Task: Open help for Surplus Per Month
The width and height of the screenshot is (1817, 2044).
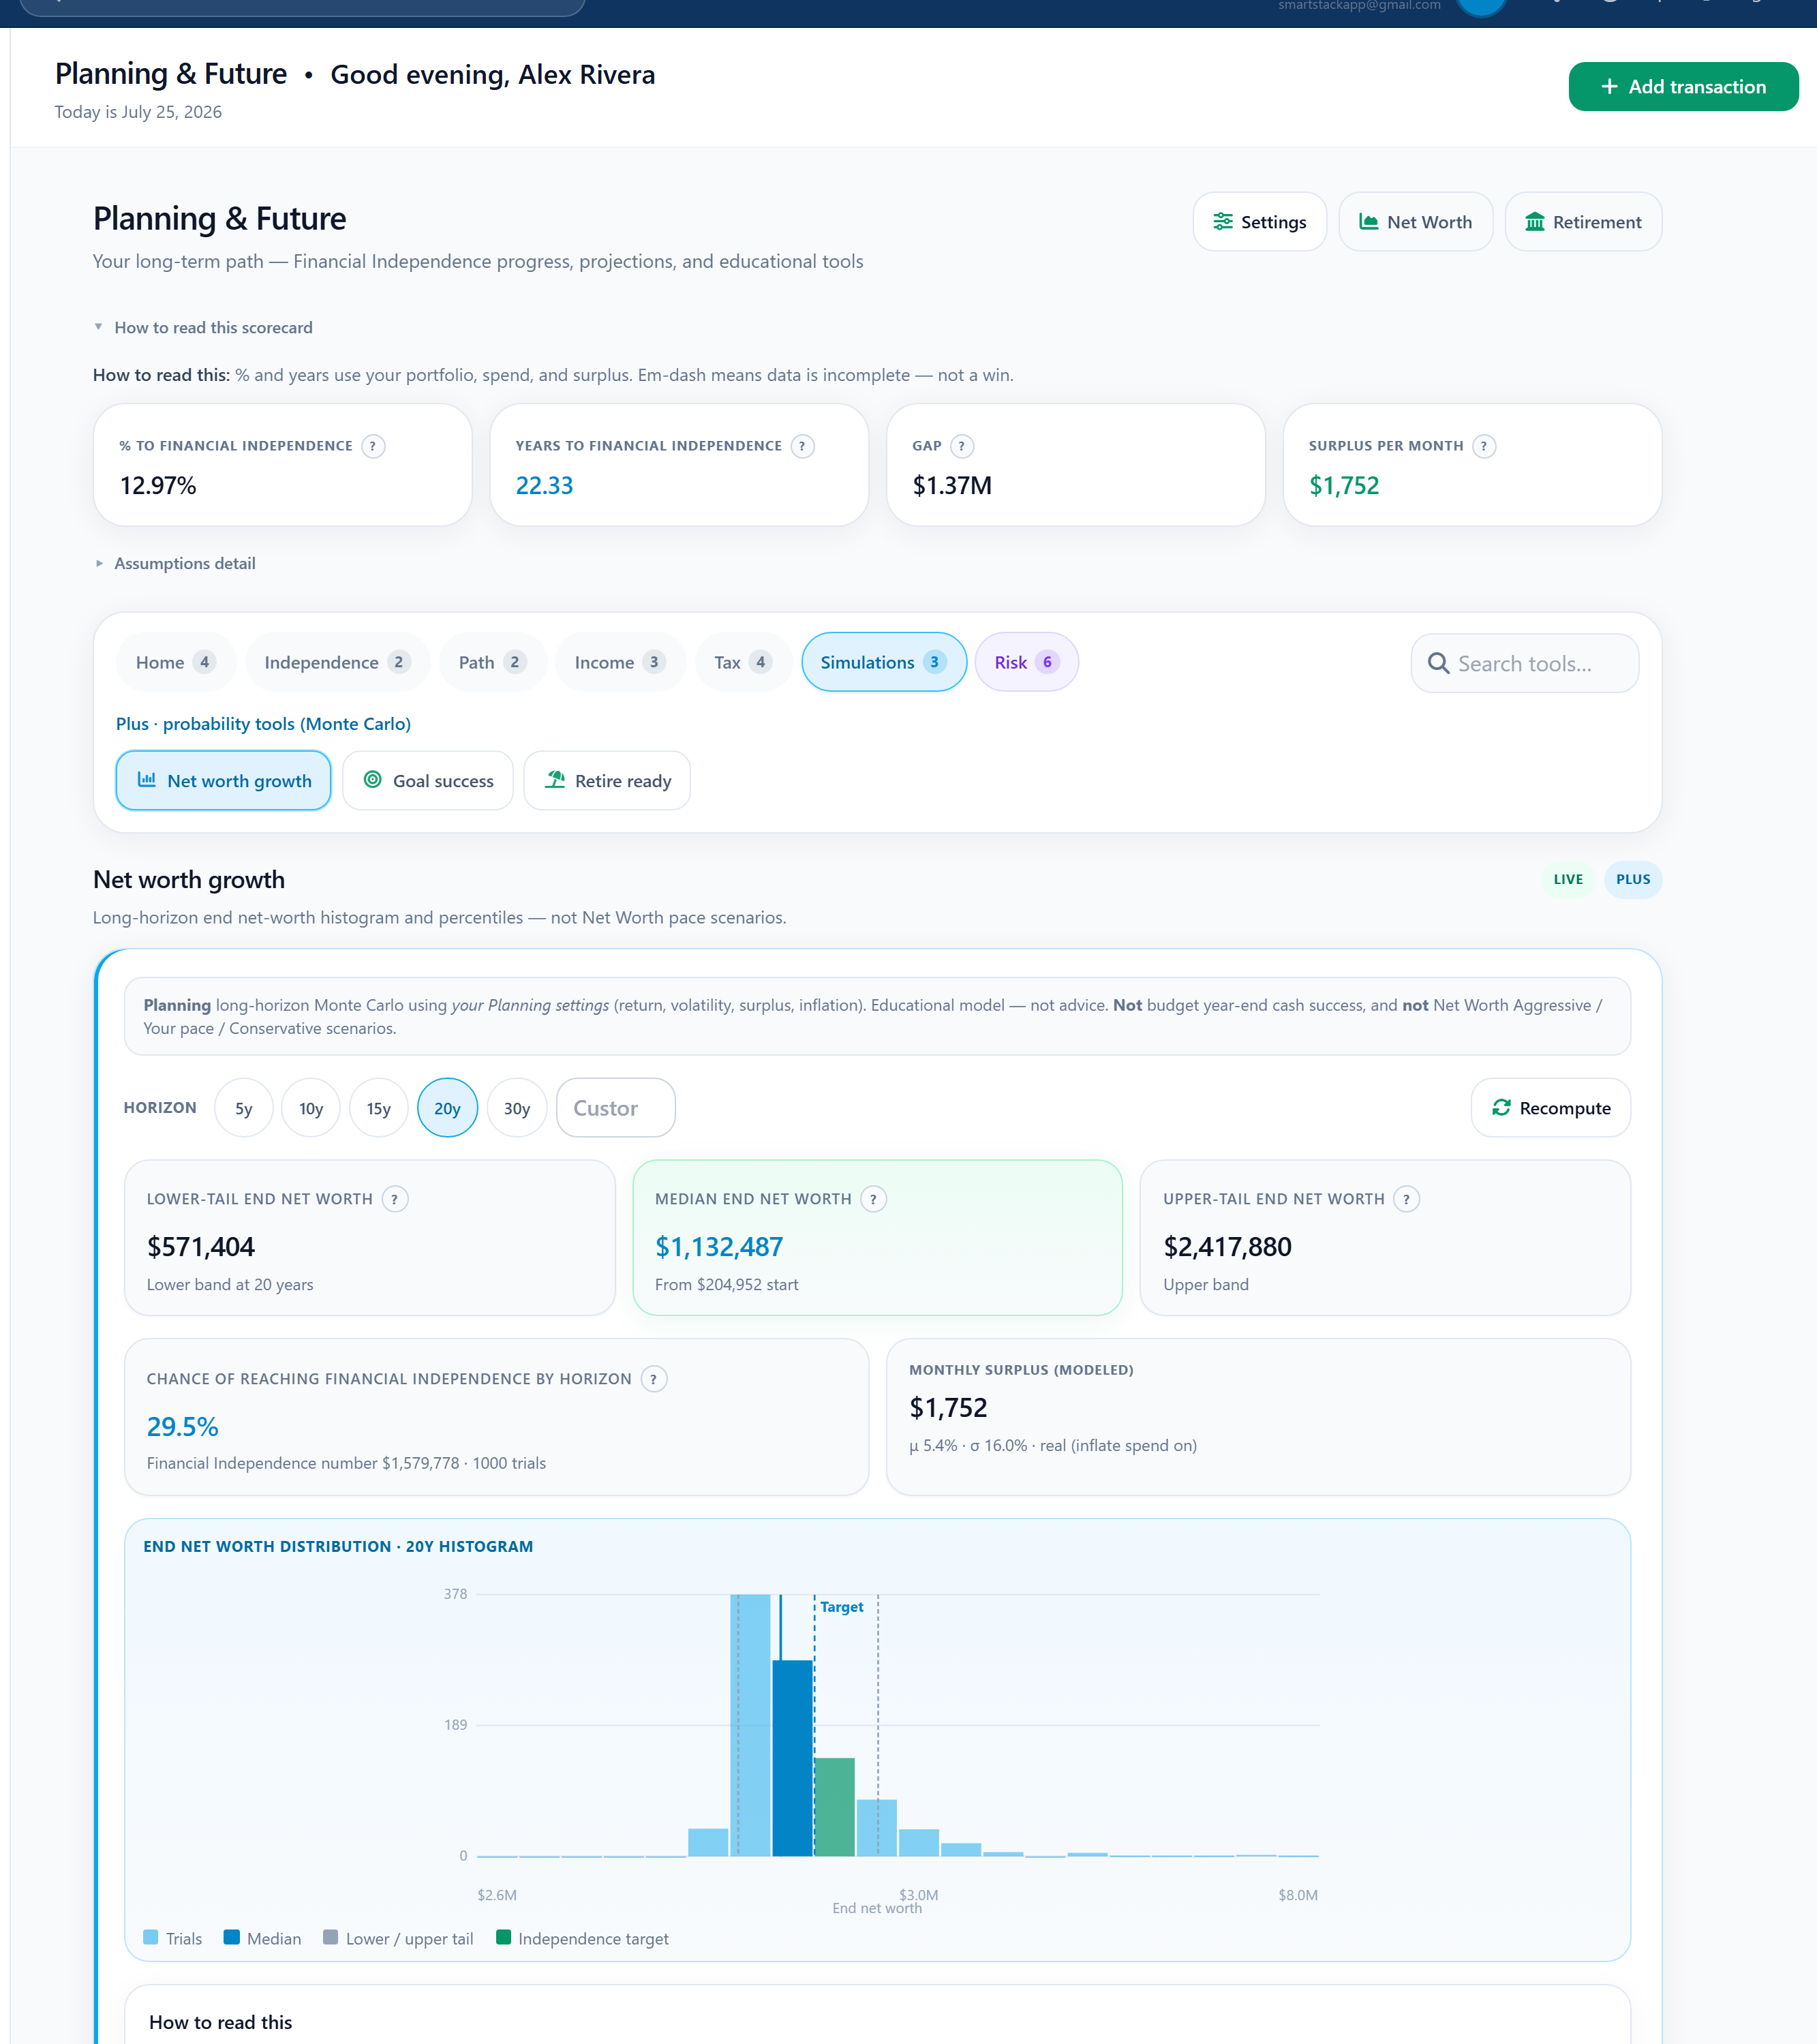Action: (1484, 446)
